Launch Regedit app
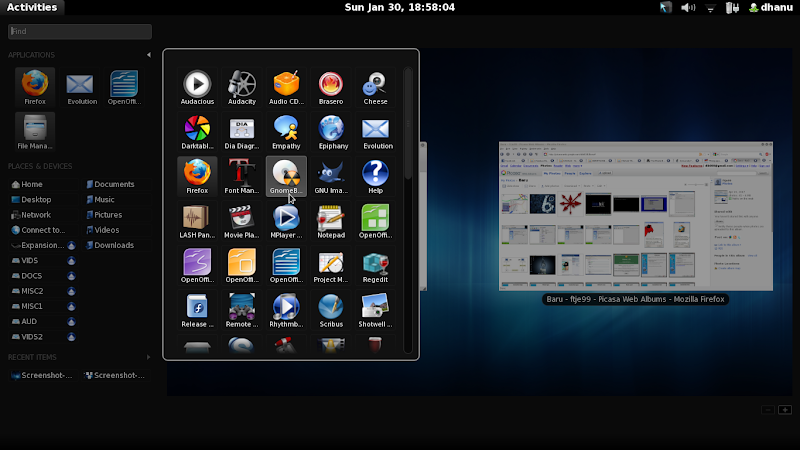 375,265
